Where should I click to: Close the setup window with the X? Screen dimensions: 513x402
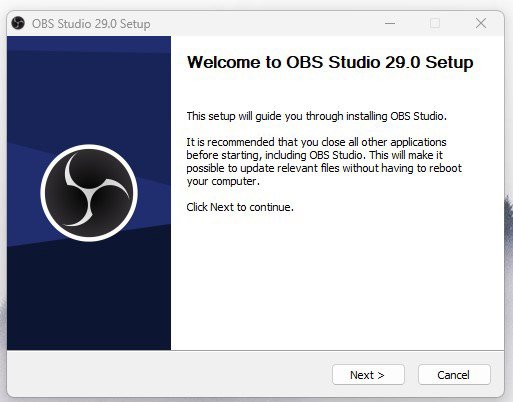click(x=481, y=23)
